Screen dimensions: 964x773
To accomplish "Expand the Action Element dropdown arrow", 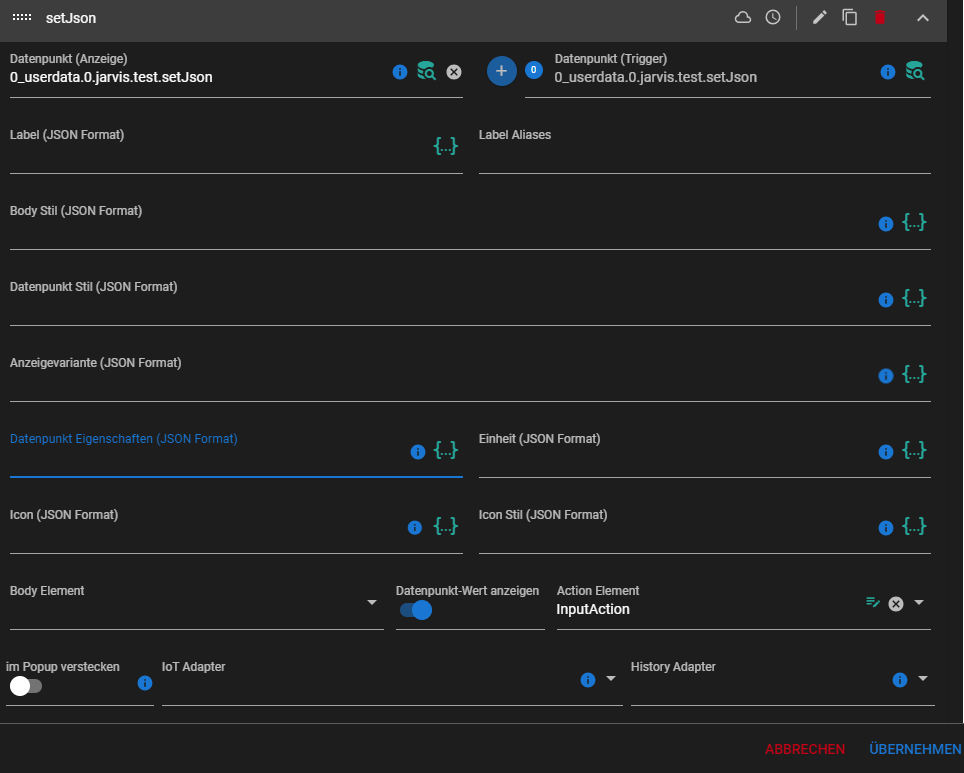I will (x=919, y=602).
